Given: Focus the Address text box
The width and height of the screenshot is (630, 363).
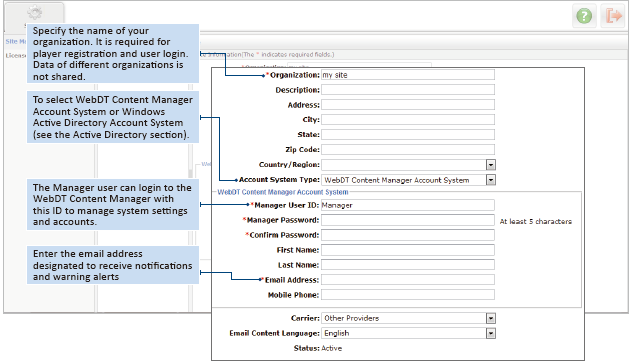Looking at the screenshot, I should coord(408,105).
